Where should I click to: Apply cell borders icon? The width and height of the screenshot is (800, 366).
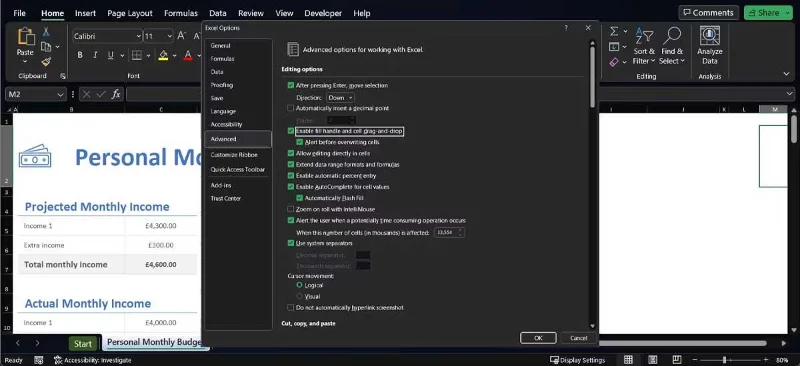[137, 55]
